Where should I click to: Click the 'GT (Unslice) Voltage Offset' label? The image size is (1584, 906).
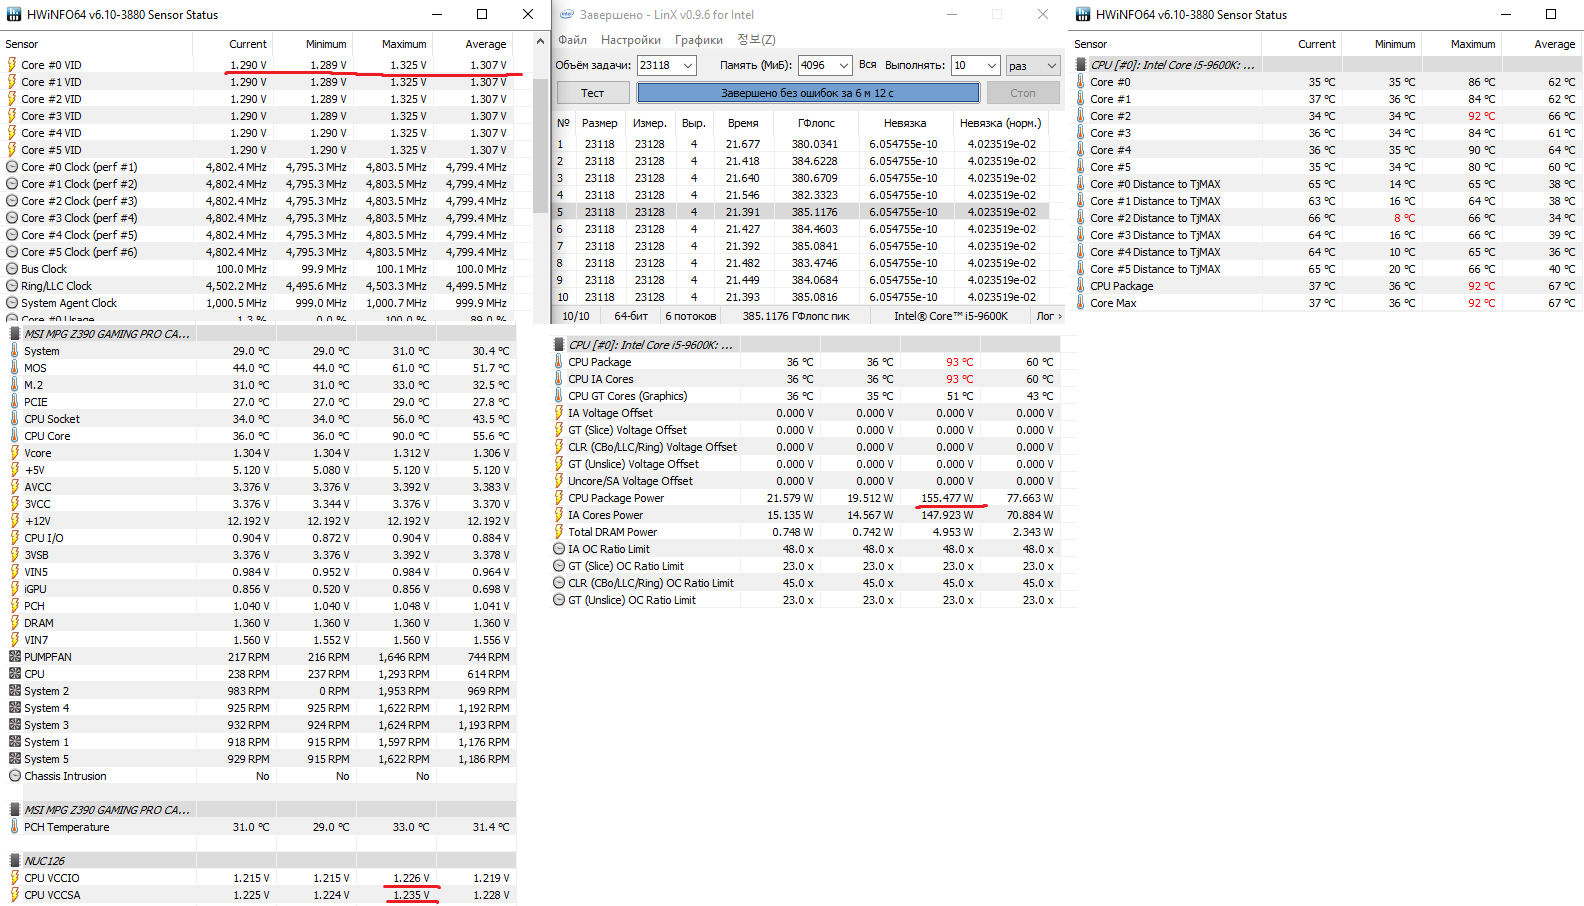633,464
